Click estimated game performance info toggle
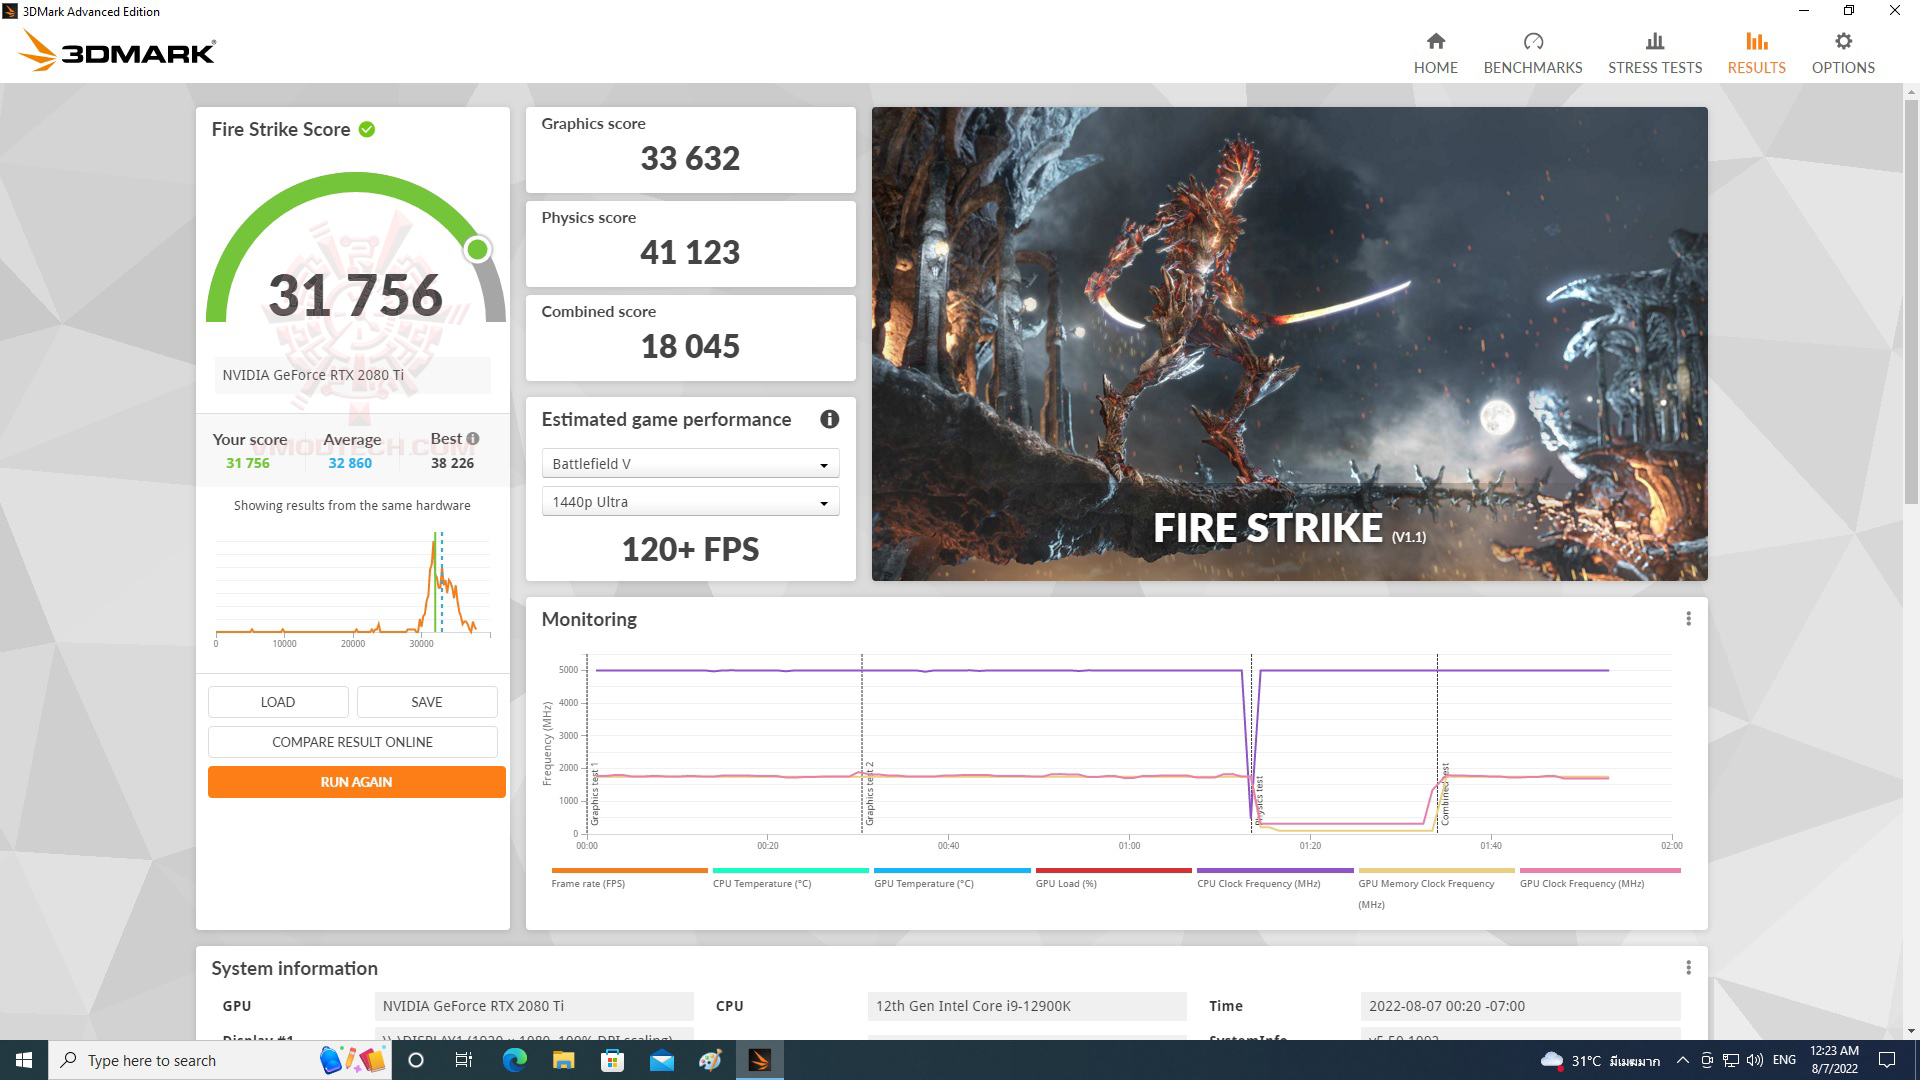 coord(829,419)
